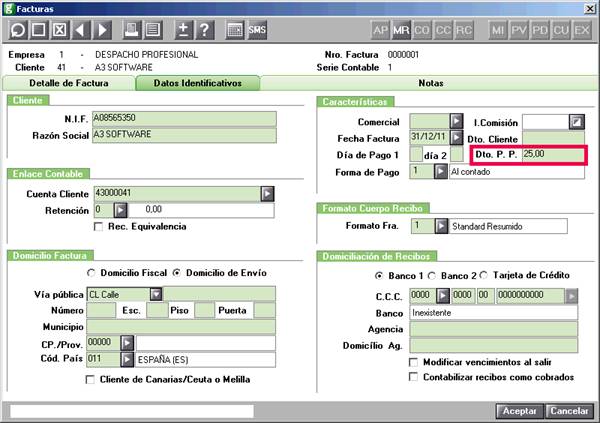Open Fecha Factura date picker arrow
600x423 pixels.
point(456,137)
